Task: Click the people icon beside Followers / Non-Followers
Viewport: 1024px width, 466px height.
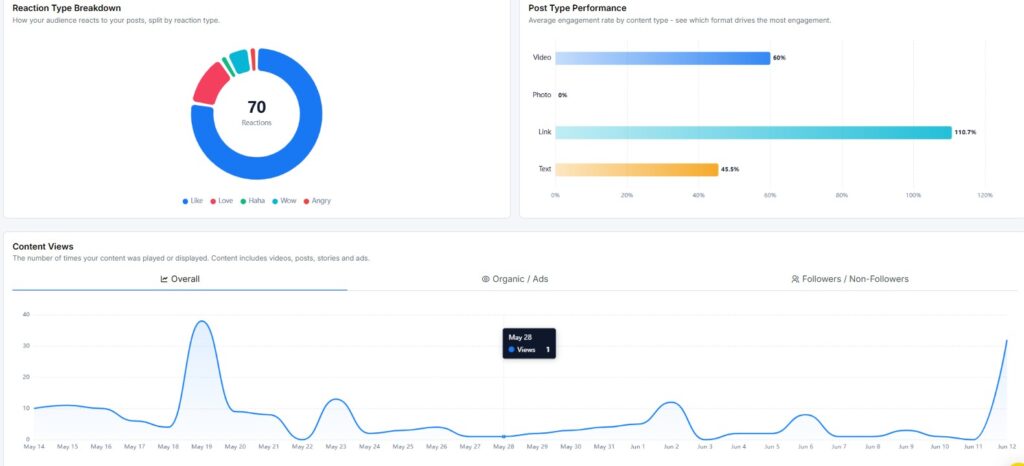Action: coord(795,279)
